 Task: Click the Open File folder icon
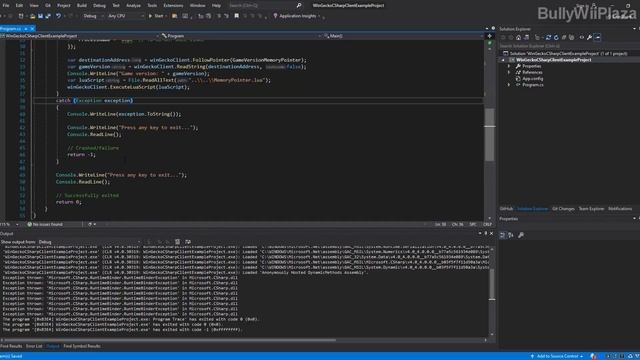(x=32, y=16)
